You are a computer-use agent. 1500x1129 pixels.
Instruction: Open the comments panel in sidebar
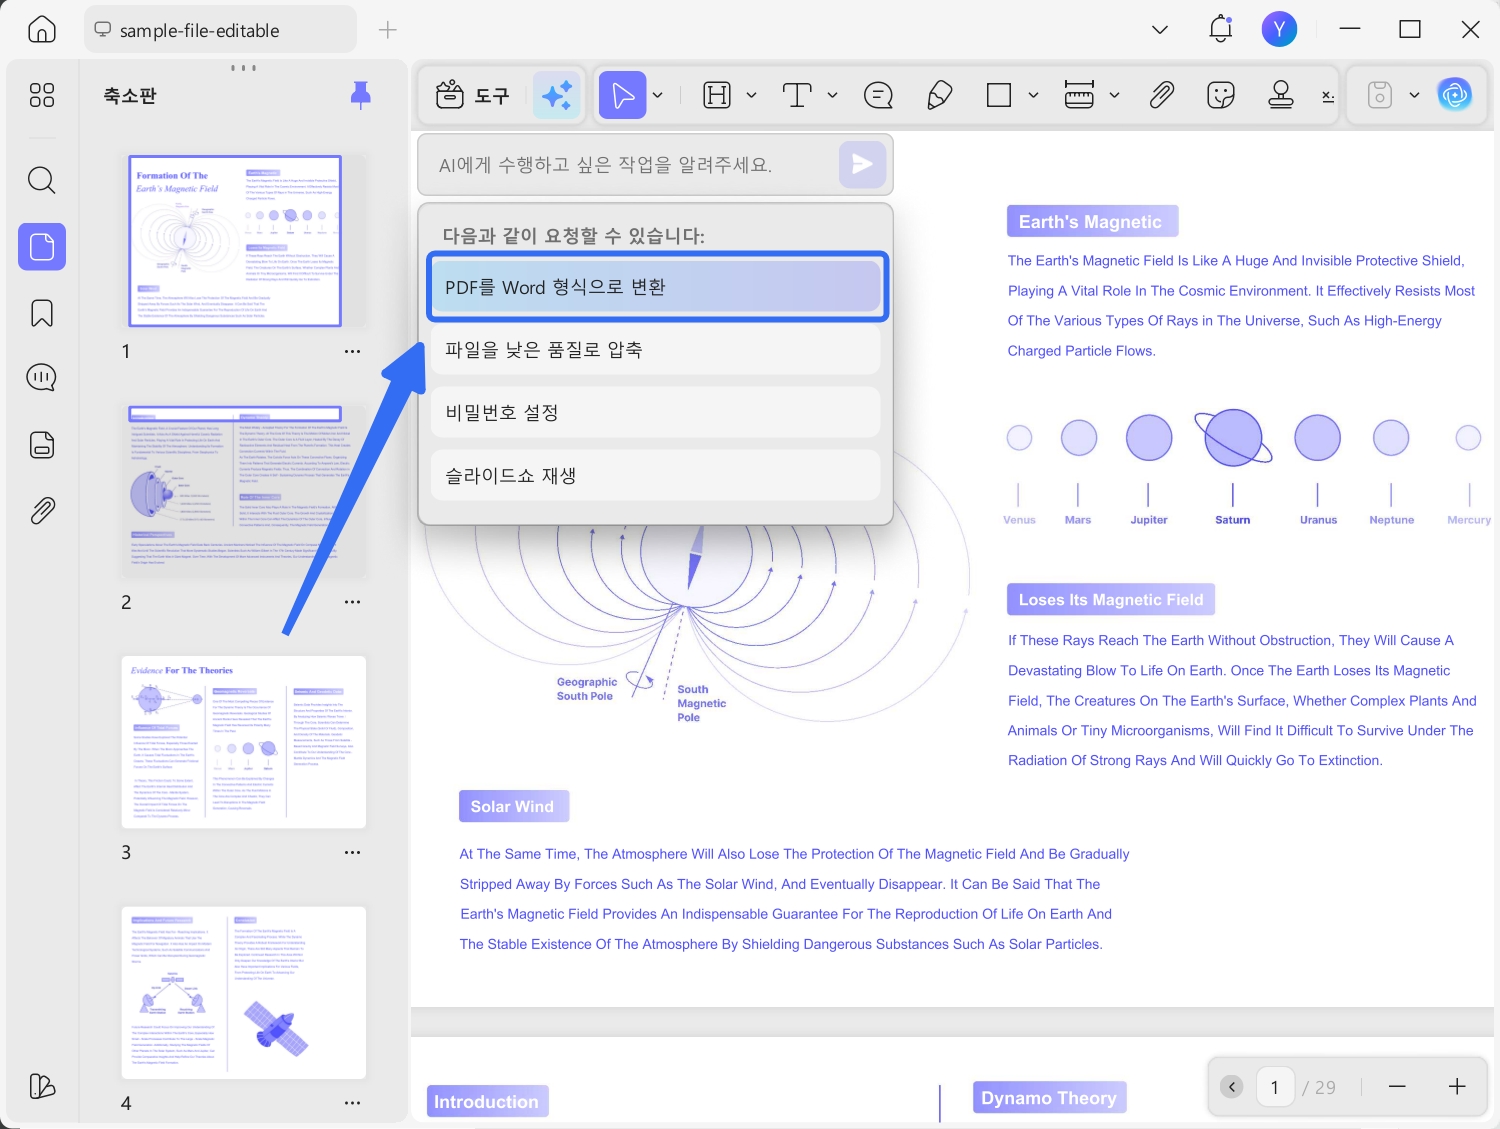point(41,378)
